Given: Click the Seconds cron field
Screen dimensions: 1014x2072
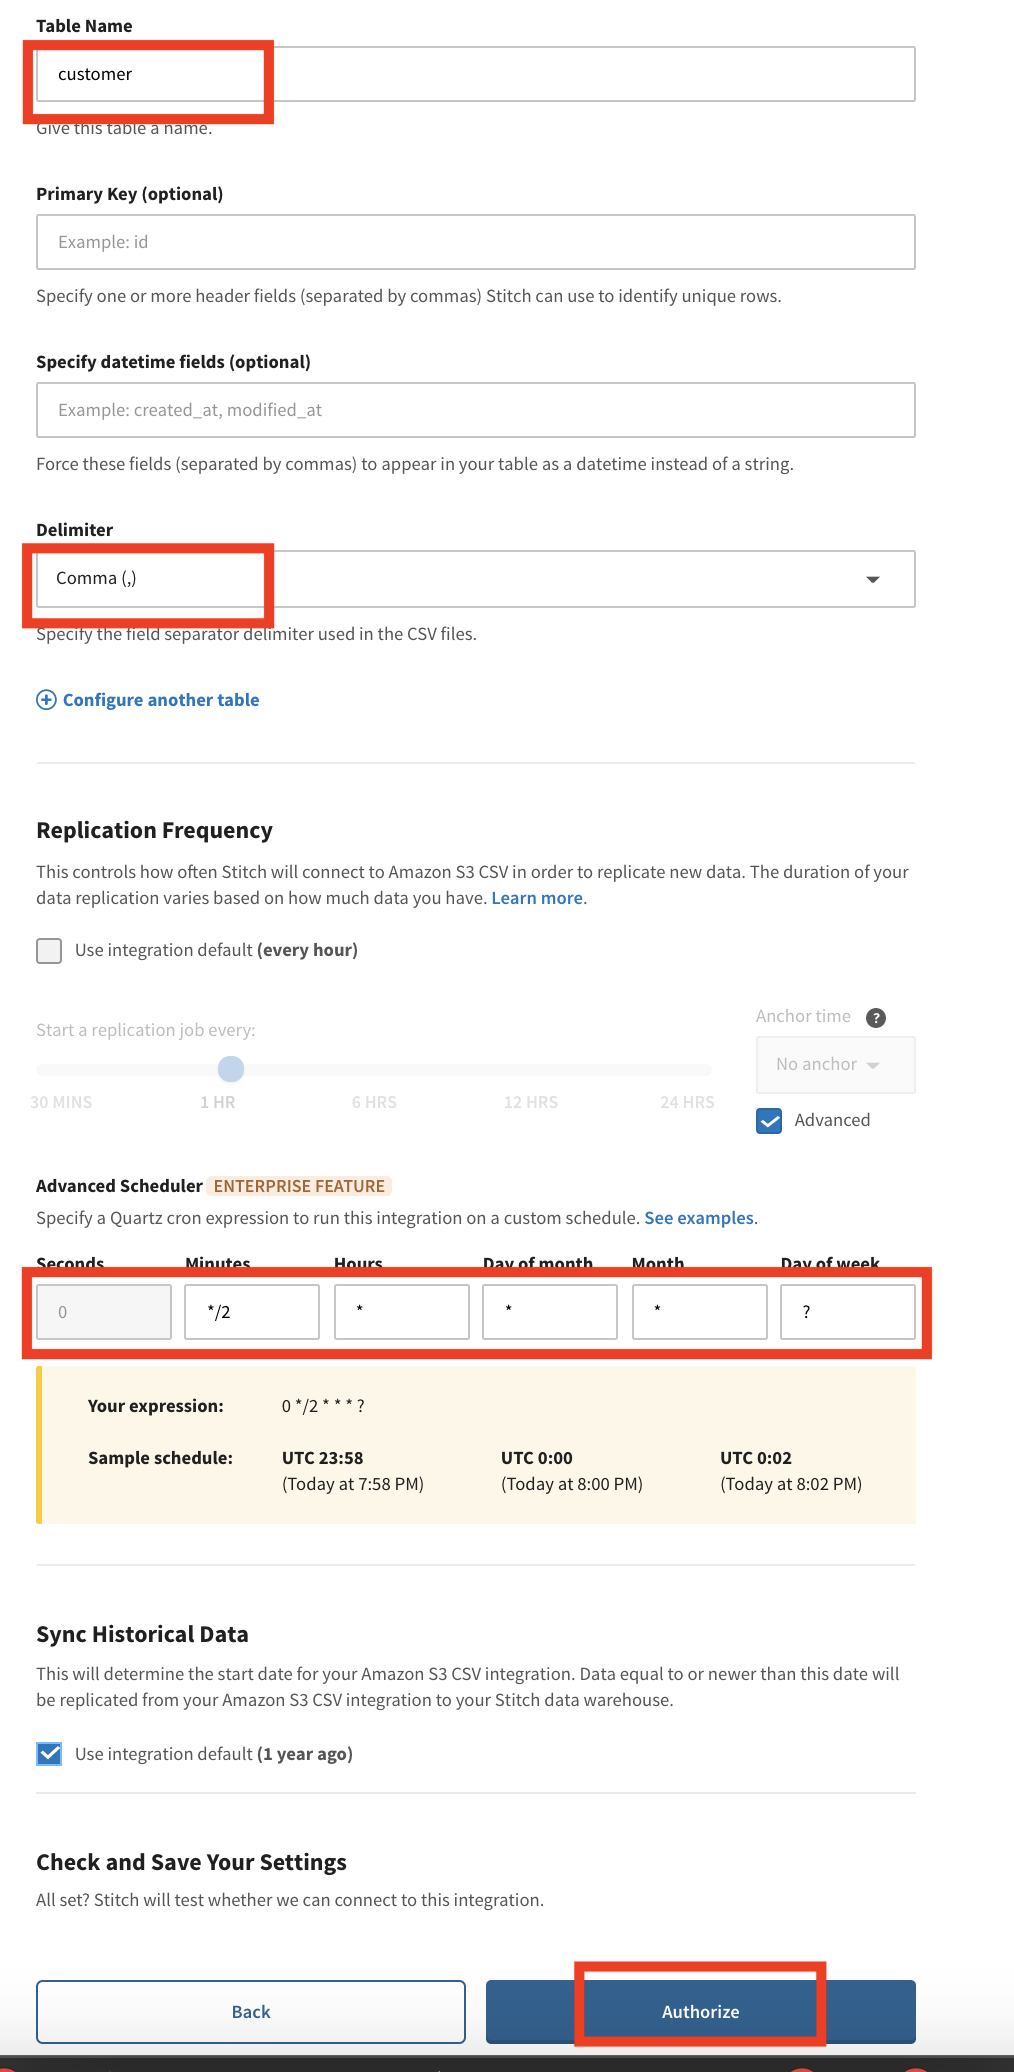Looking at the screenshot, I should tap(104, 1312).
